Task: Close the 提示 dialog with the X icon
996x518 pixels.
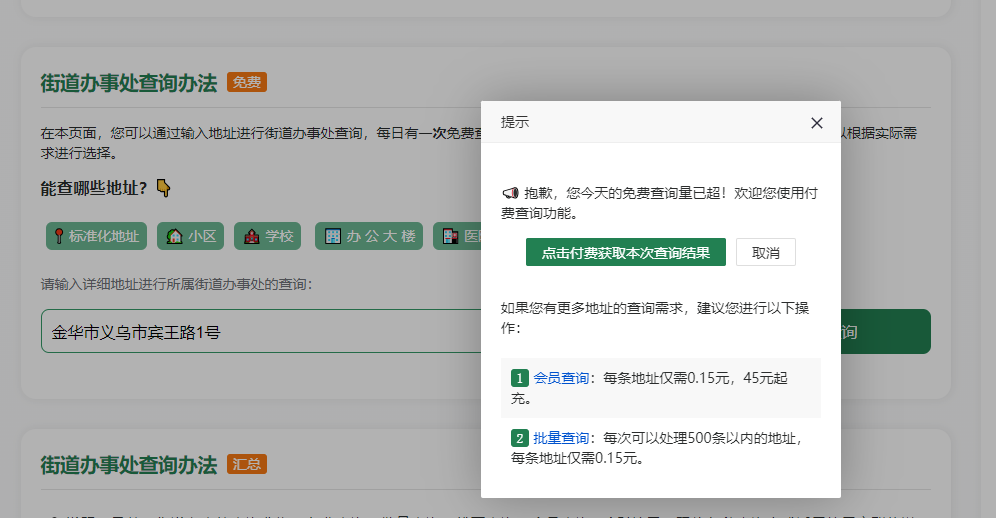Action: click(x=817, y=123)
